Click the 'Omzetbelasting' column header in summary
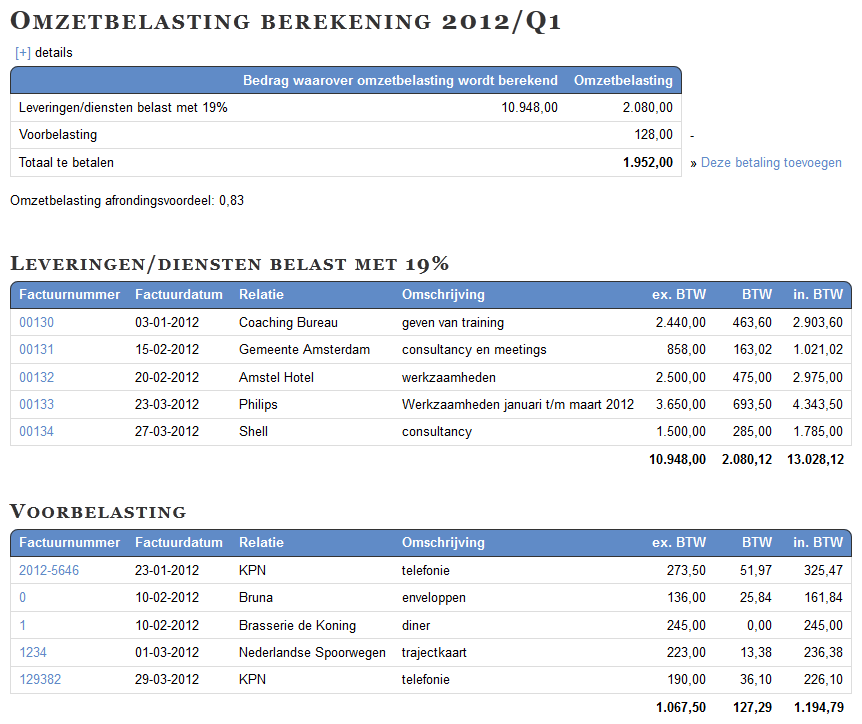 [623, 80]
